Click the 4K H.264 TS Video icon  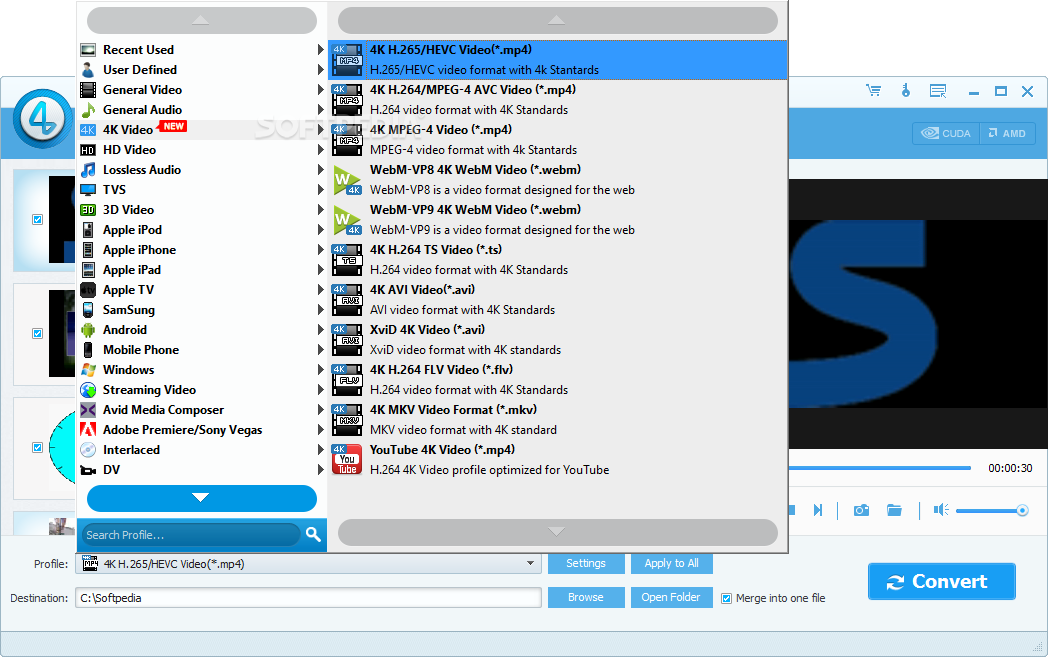coord(347,260)
